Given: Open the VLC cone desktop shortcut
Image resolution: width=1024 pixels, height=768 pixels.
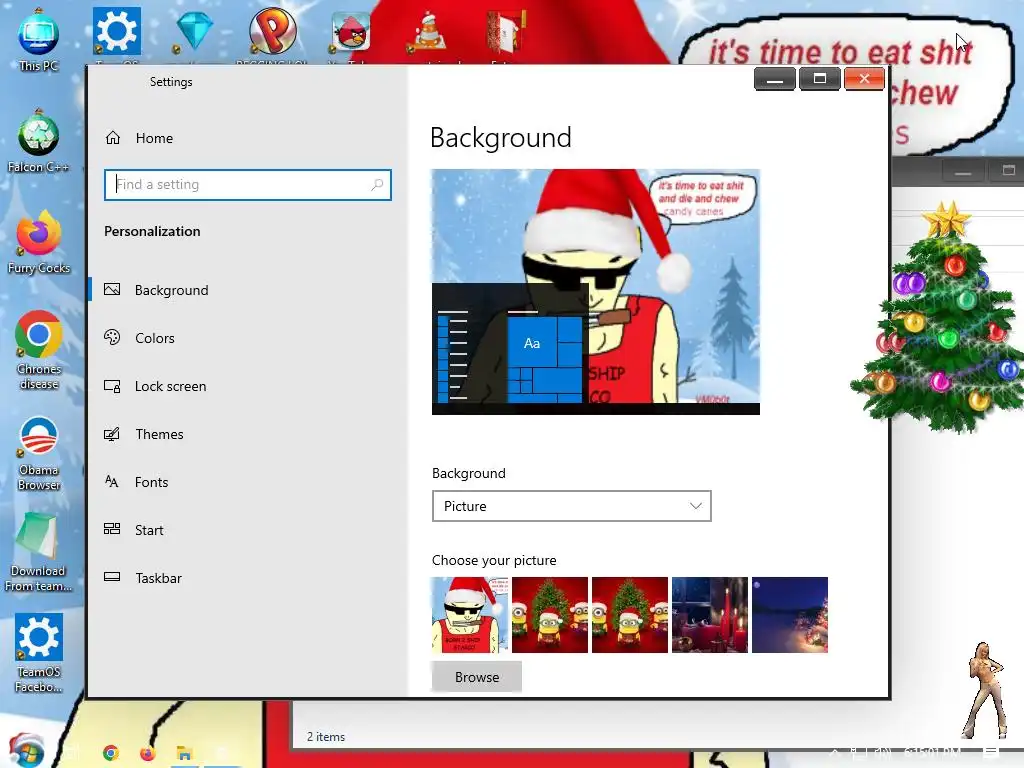Looking at the screenshot, I should (x=428, y=33).
